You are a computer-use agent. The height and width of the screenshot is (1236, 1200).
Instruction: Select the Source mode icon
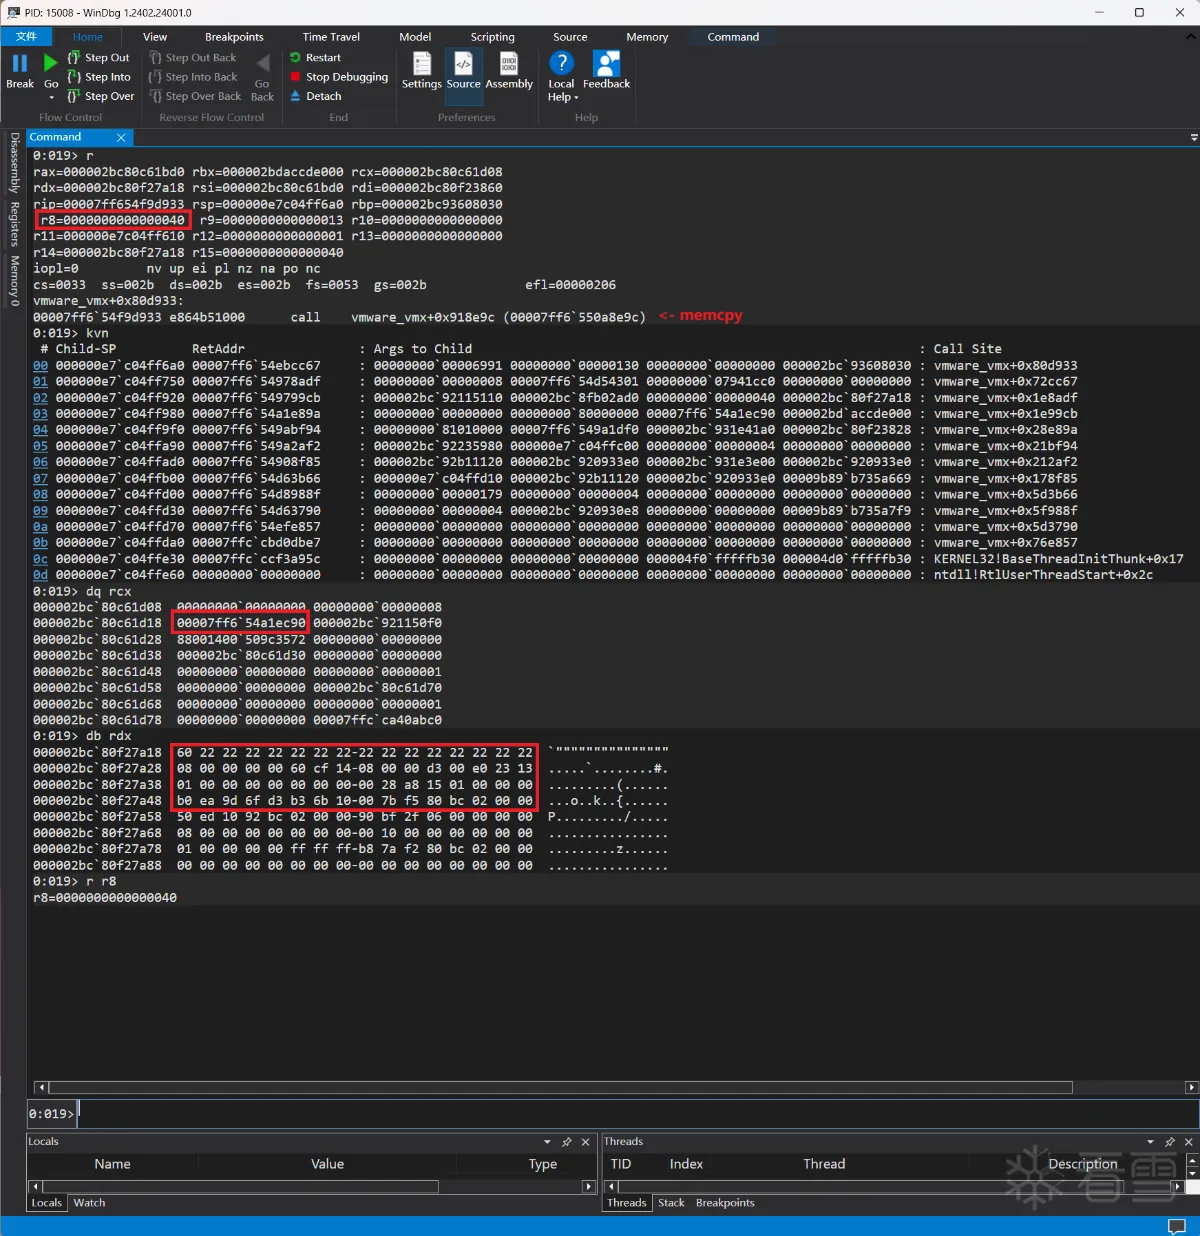pos(463,63)
